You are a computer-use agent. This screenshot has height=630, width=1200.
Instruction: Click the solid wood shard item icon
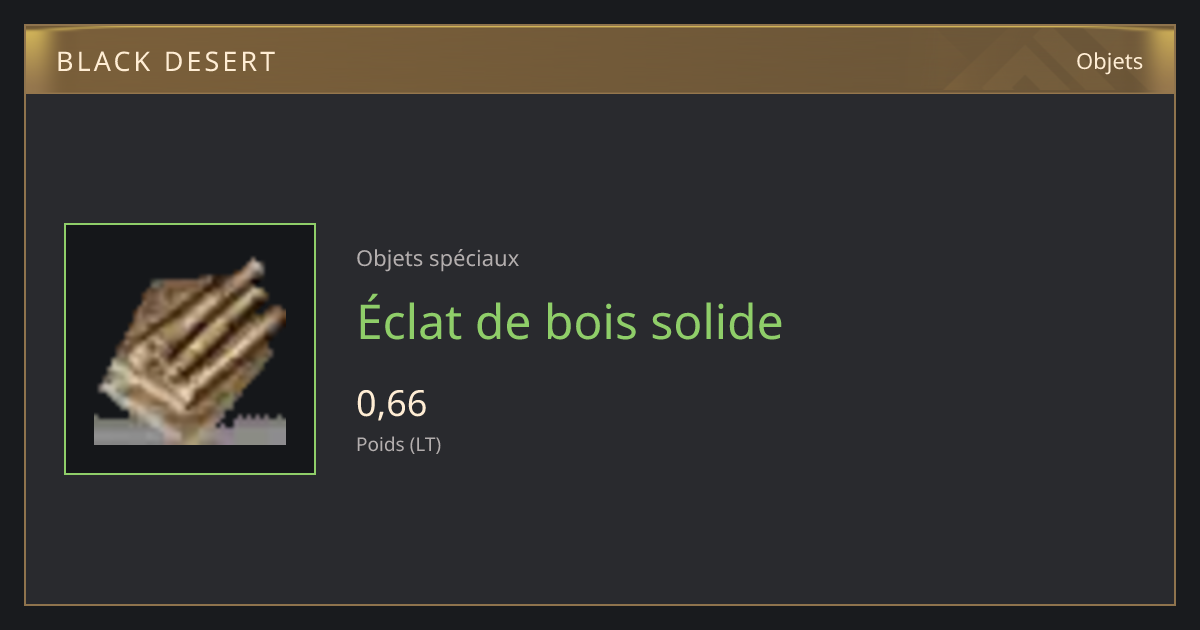coord(190,349)
